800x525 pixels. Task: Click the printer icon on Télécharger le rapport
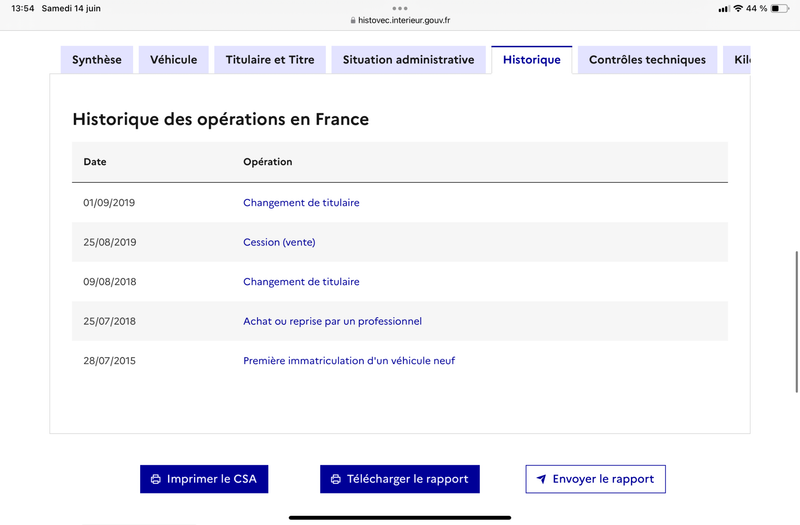coord(336,479)
